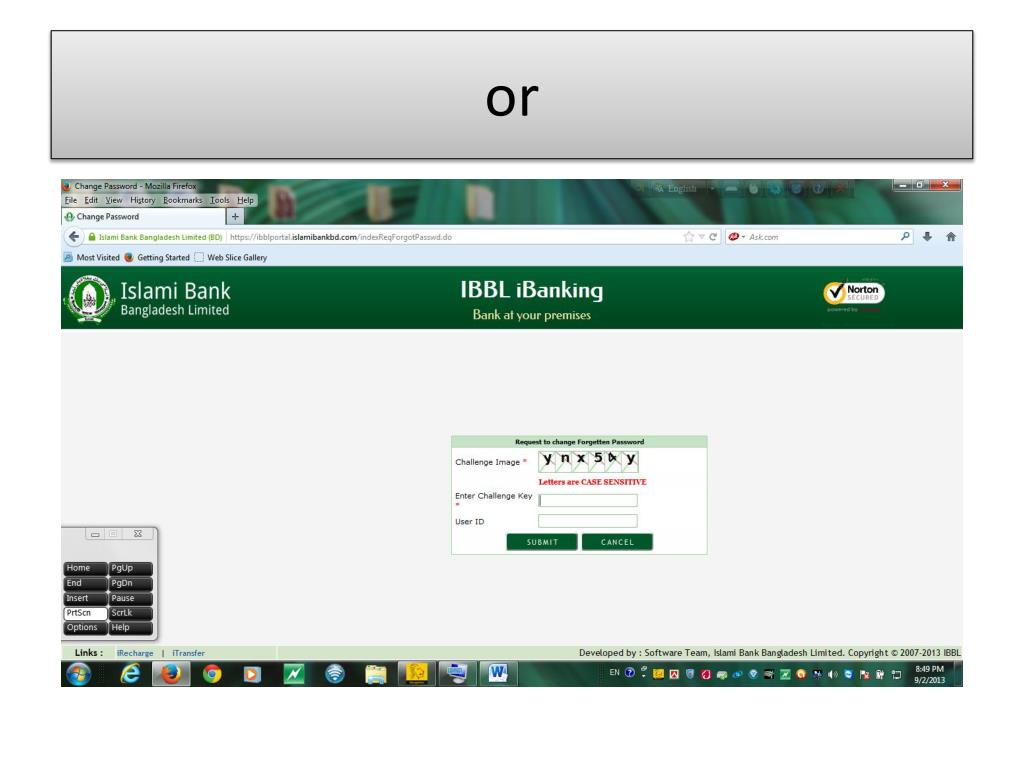
Task: Open the Ask.com search engine dropdown
Action: pos(736,237)
